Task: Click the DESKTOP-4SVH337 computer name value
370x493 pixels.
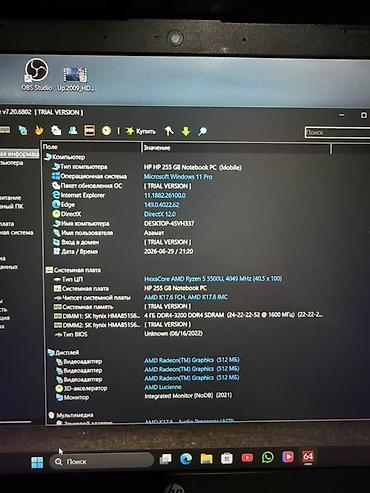Action: [169, 223]
